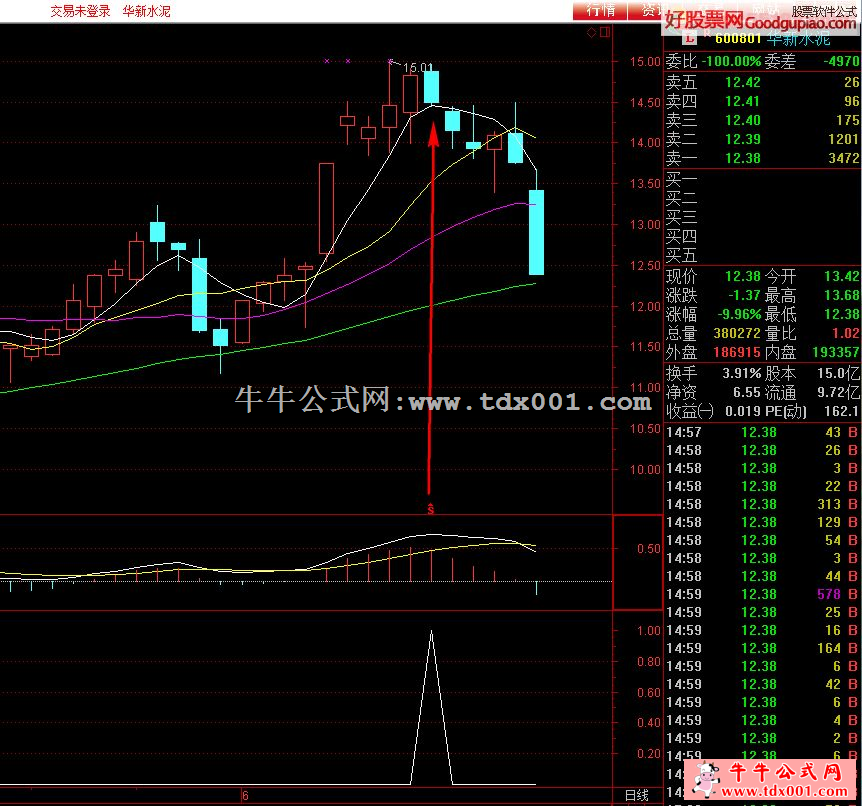Open the 行情 quotes tab
Image resolution: width=862 pixels, height=806 pixels.
(x=600, y=10)
